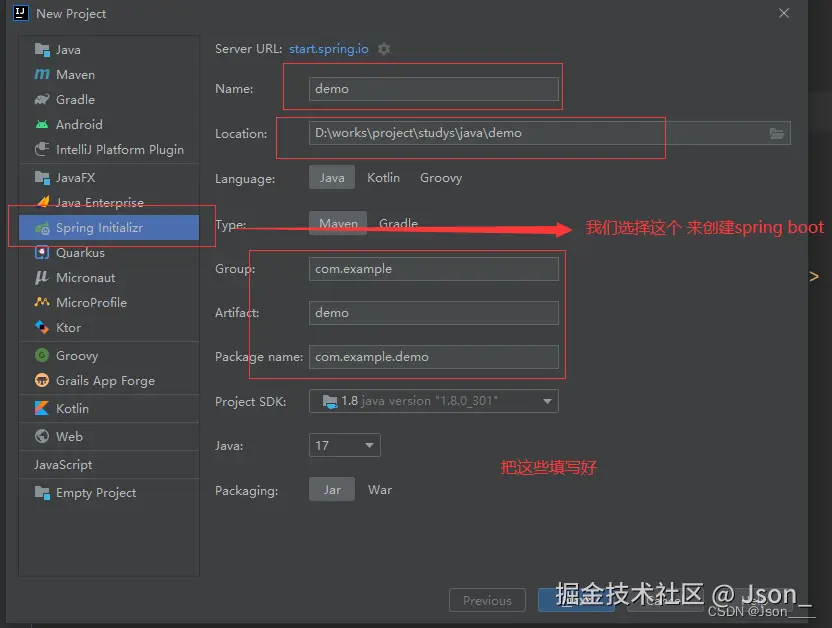Viewport: 832px width, 628px height.
Task: Click the Quarkus icon
Action: point(42,252)
